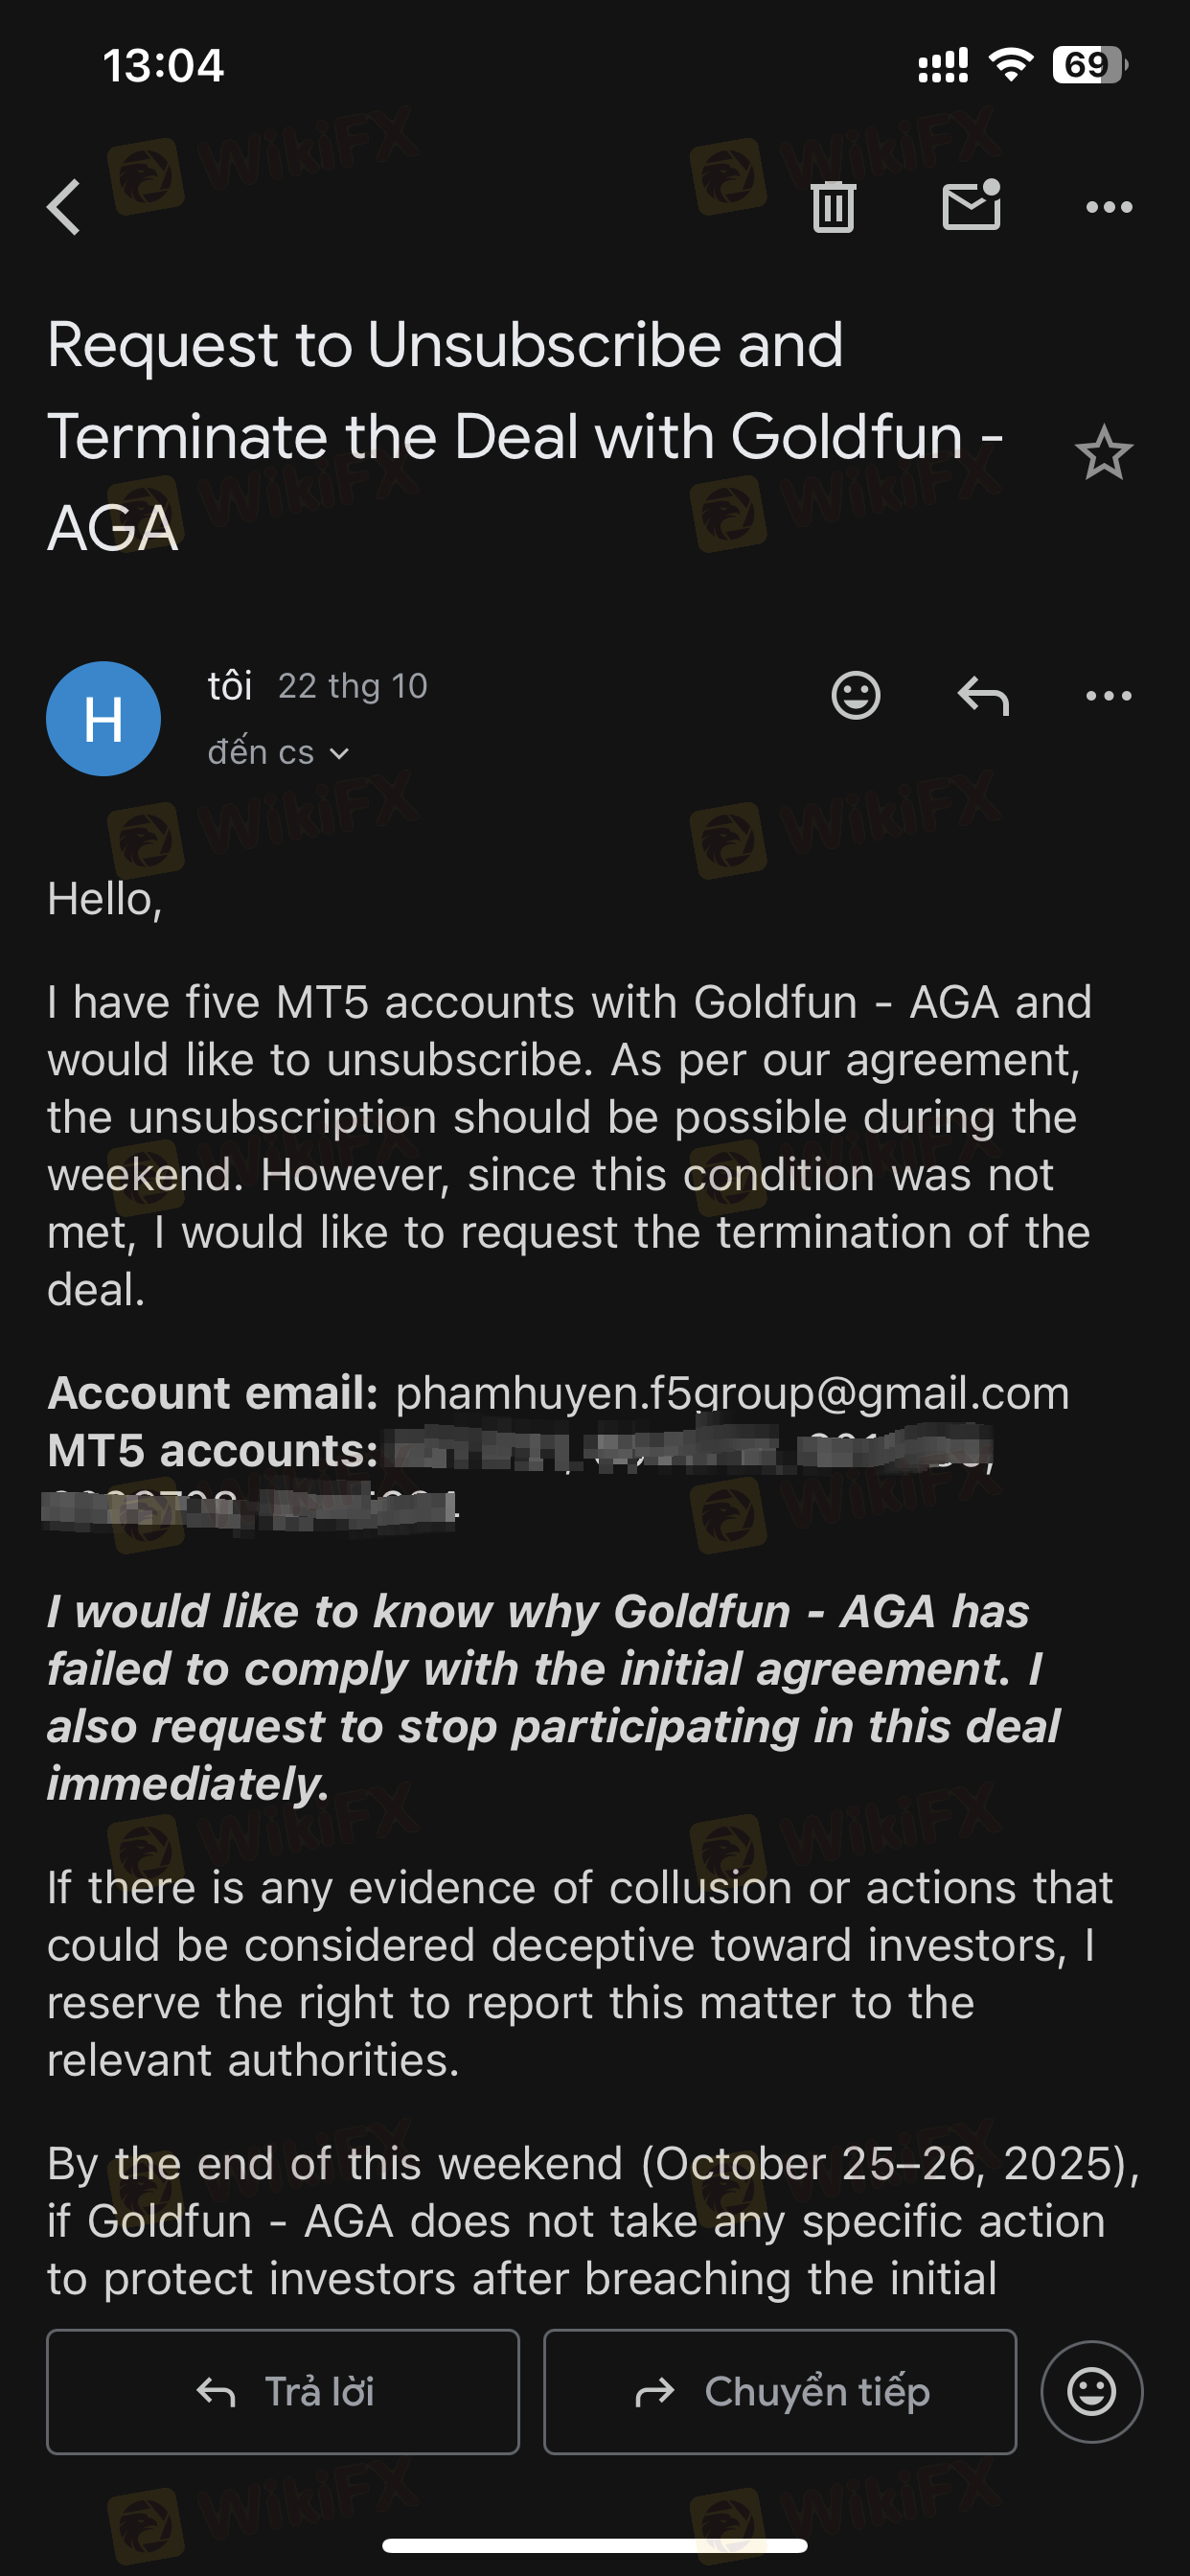This screenshot has width=1190, height=2576.
Task: Tap the round emoji button at bottom
Action: pos(1091,2391)
